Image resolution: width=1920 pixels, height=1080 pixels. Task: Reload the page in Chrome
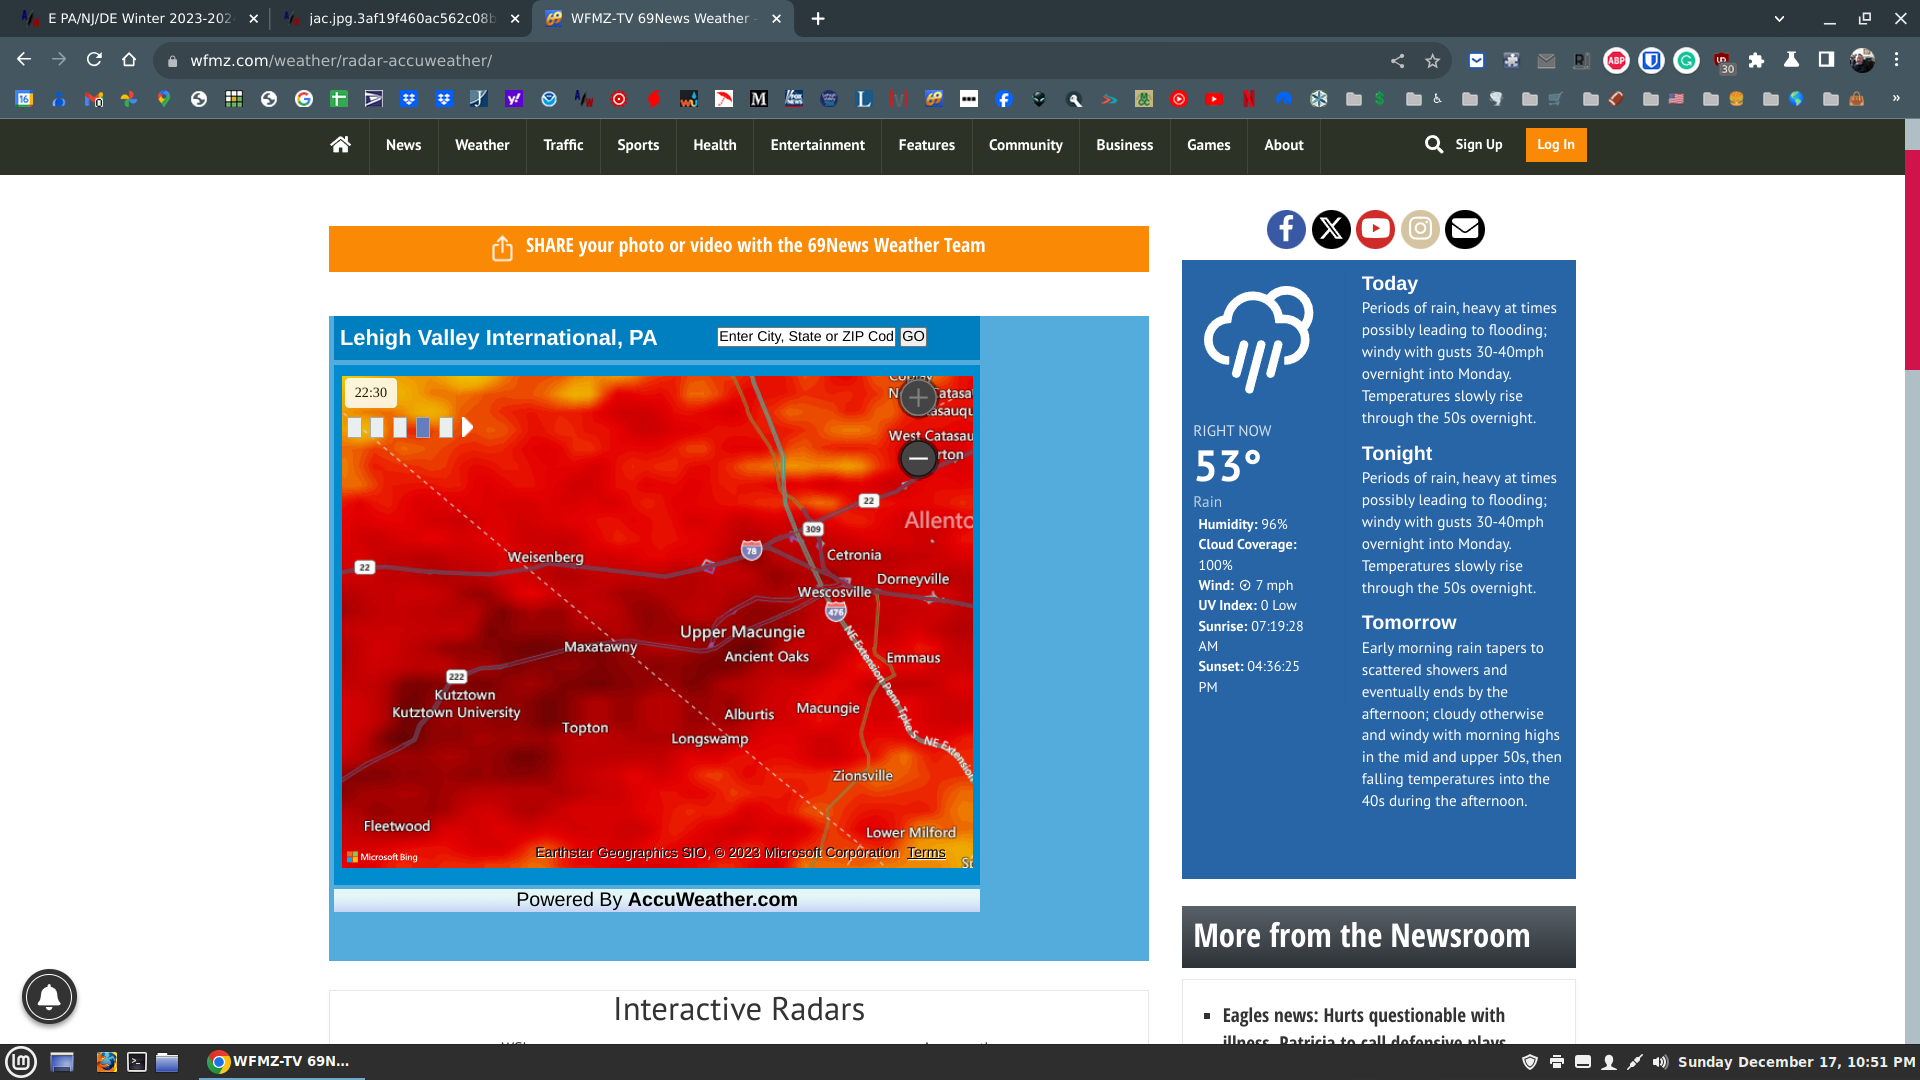click(94, 60)
